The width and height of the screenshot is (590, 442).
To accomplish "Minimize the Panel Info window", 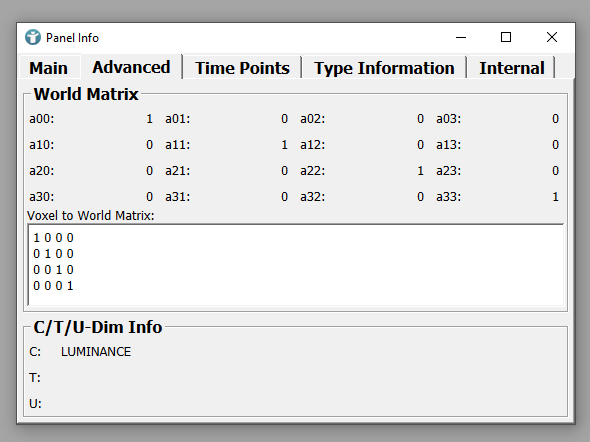I will pyautogui.click(x=461, y=37).
